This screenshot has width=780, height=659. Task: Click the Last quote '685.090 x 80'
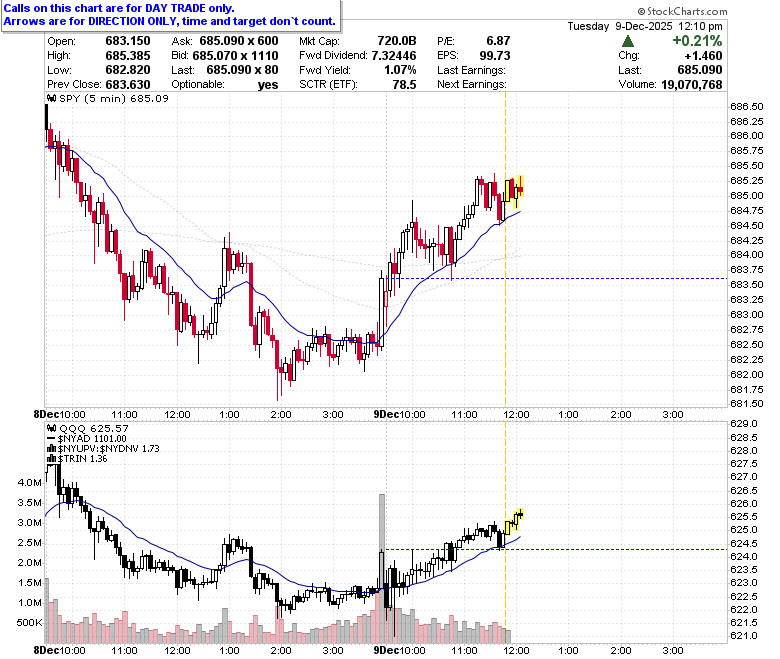coord(242,70)
